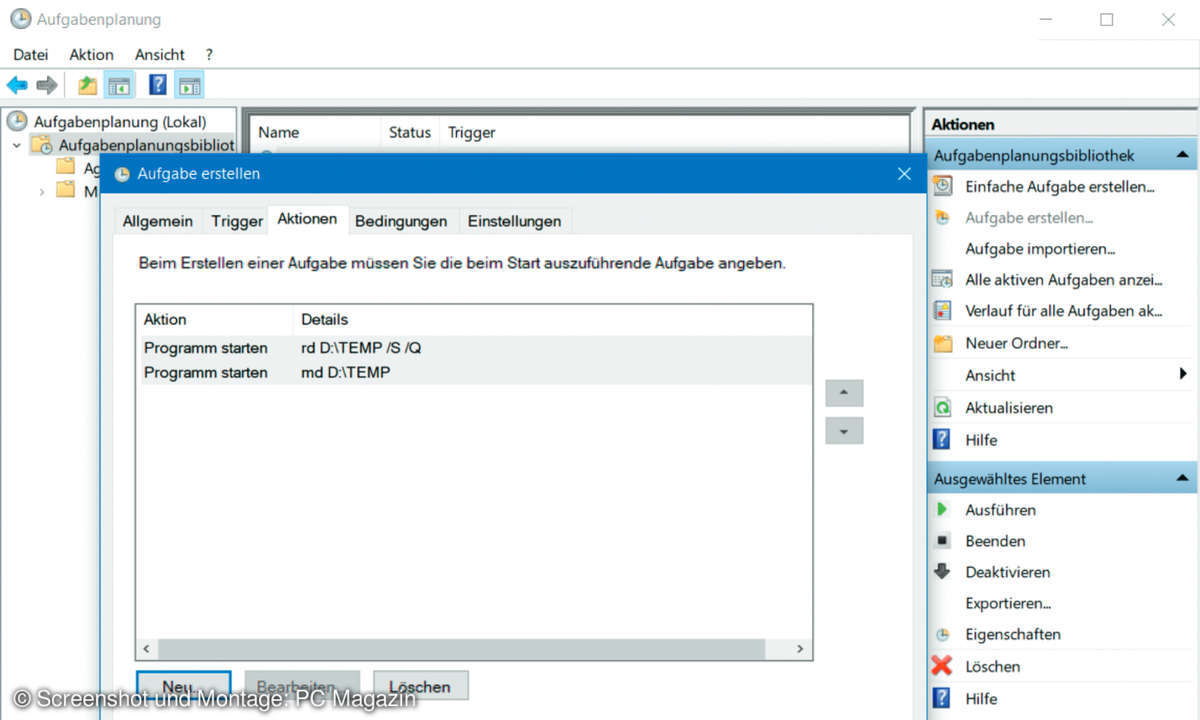This screenshot has width=1200, height=720.
Task: Click the Details column header
Action: point(553,319)
